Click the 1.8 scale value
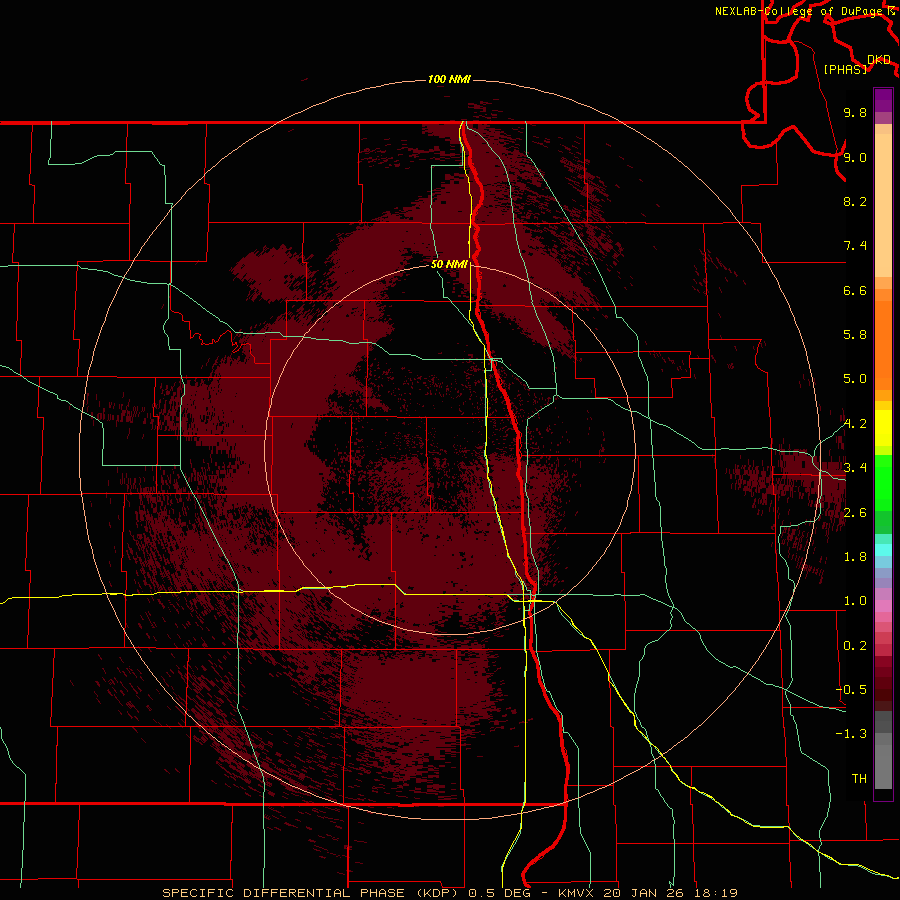 [855, 557]
